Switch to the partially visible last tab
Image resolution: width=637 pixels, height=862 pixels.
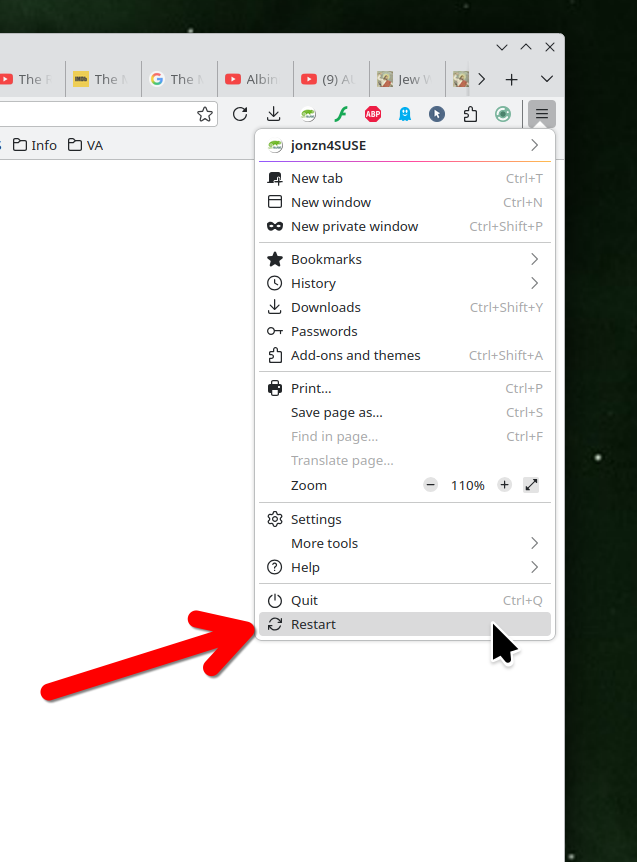(460, 79)
